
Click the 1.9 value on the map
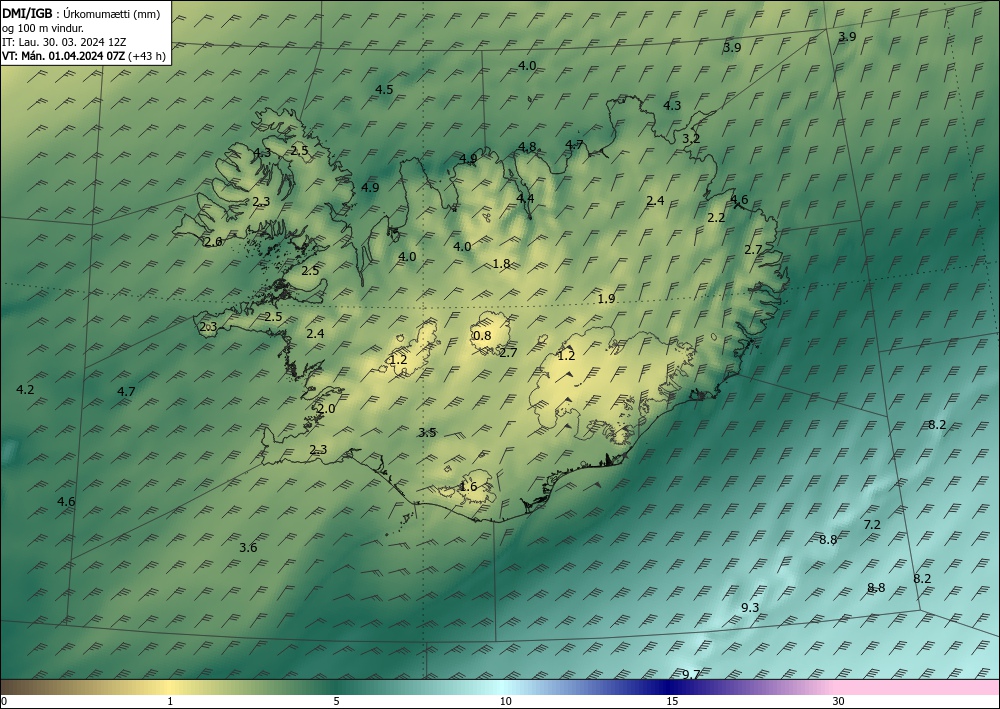coord(607,298)
